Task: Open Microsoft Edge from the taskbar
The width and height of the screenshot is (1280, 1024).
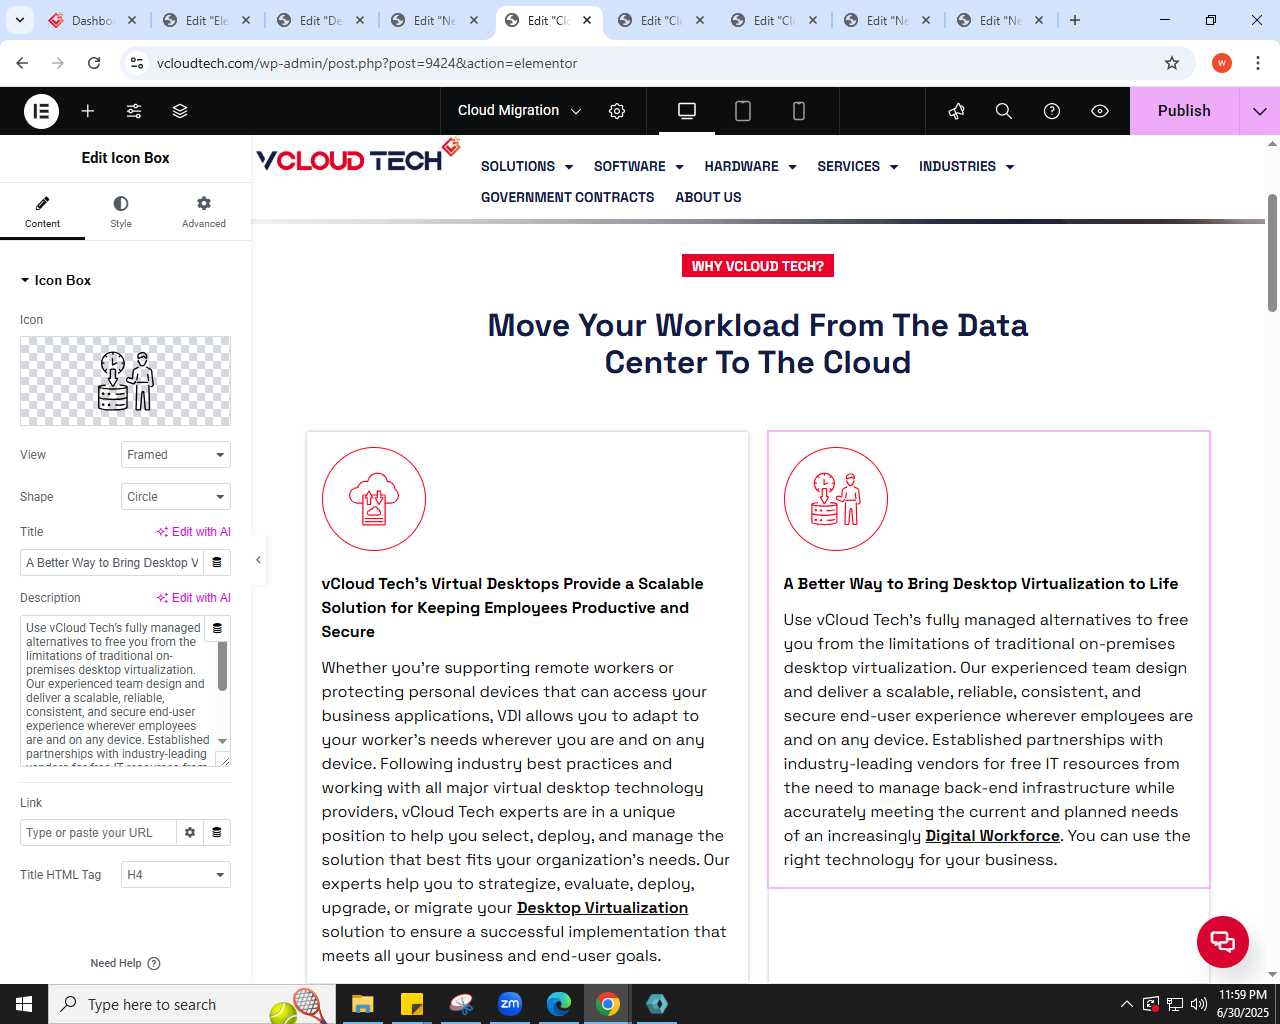Action: [x=559, y=1004]
